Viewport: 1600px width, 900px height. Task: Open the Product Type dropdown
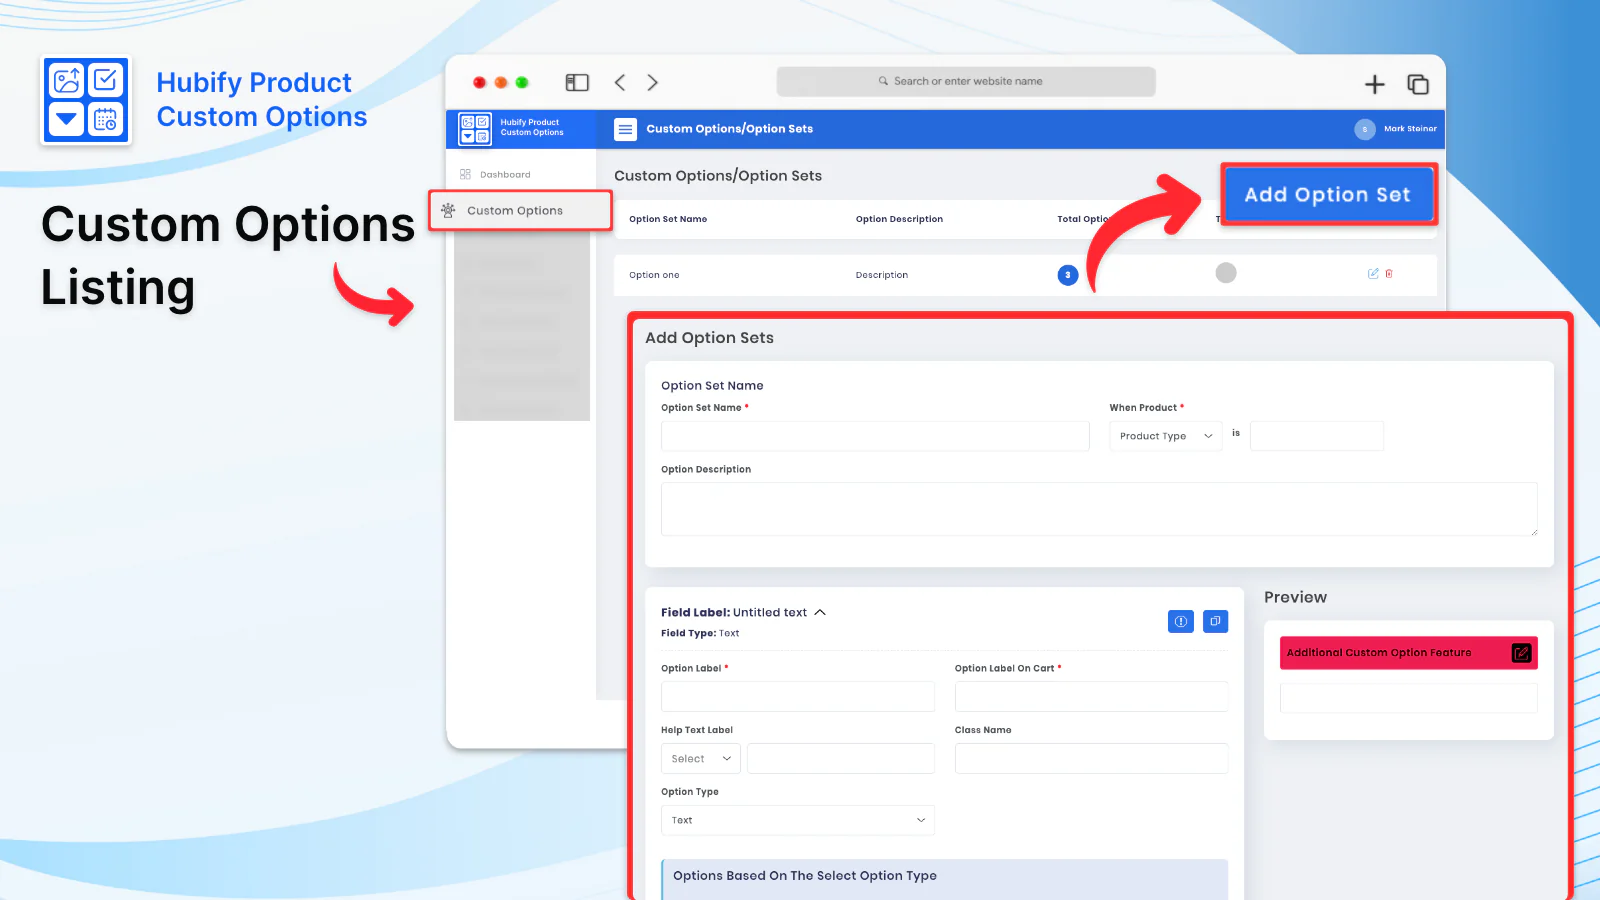click(x=1166, y=436)
